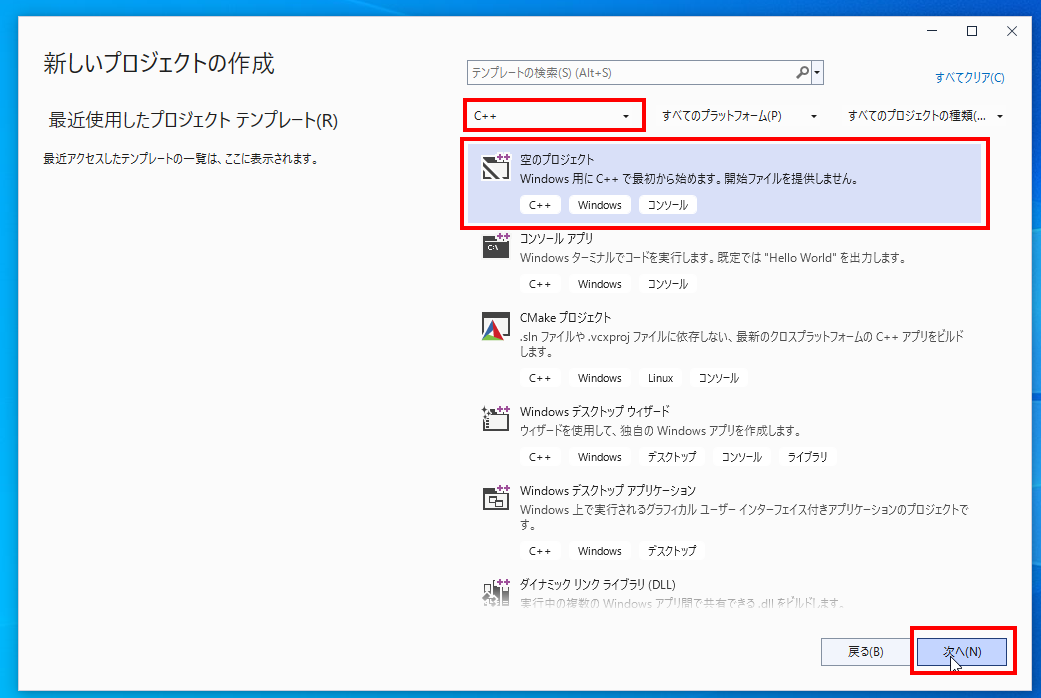Select the 空のプロジェクト template title
Screen dimensions: 1041x698
[x=557, y=159]
